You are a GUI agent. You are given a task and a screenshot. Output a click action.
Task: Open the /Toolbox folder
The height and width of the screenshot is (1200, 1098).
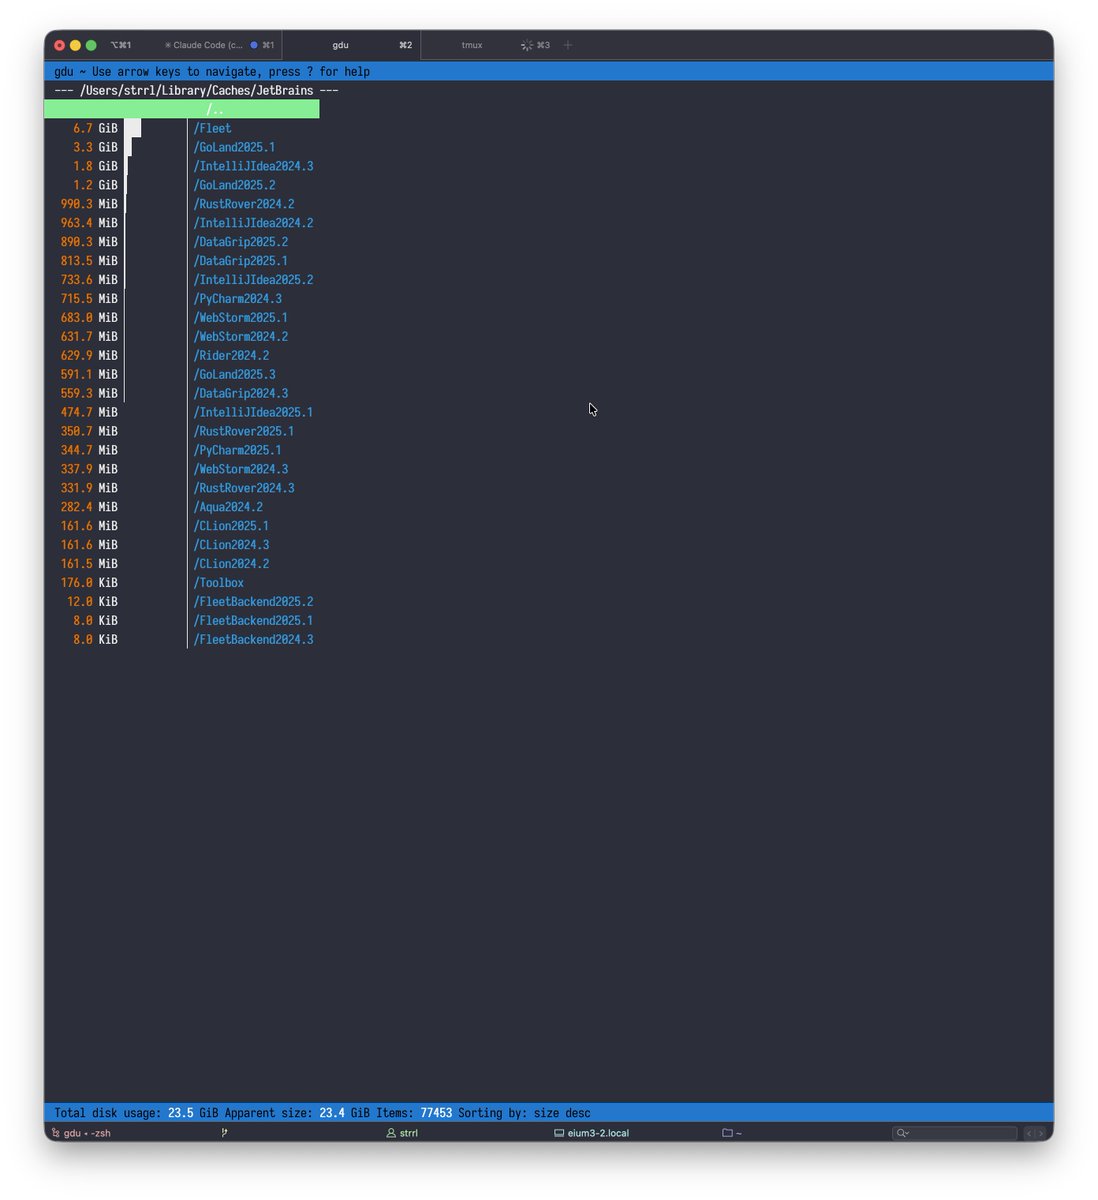(x=218, y=584)
